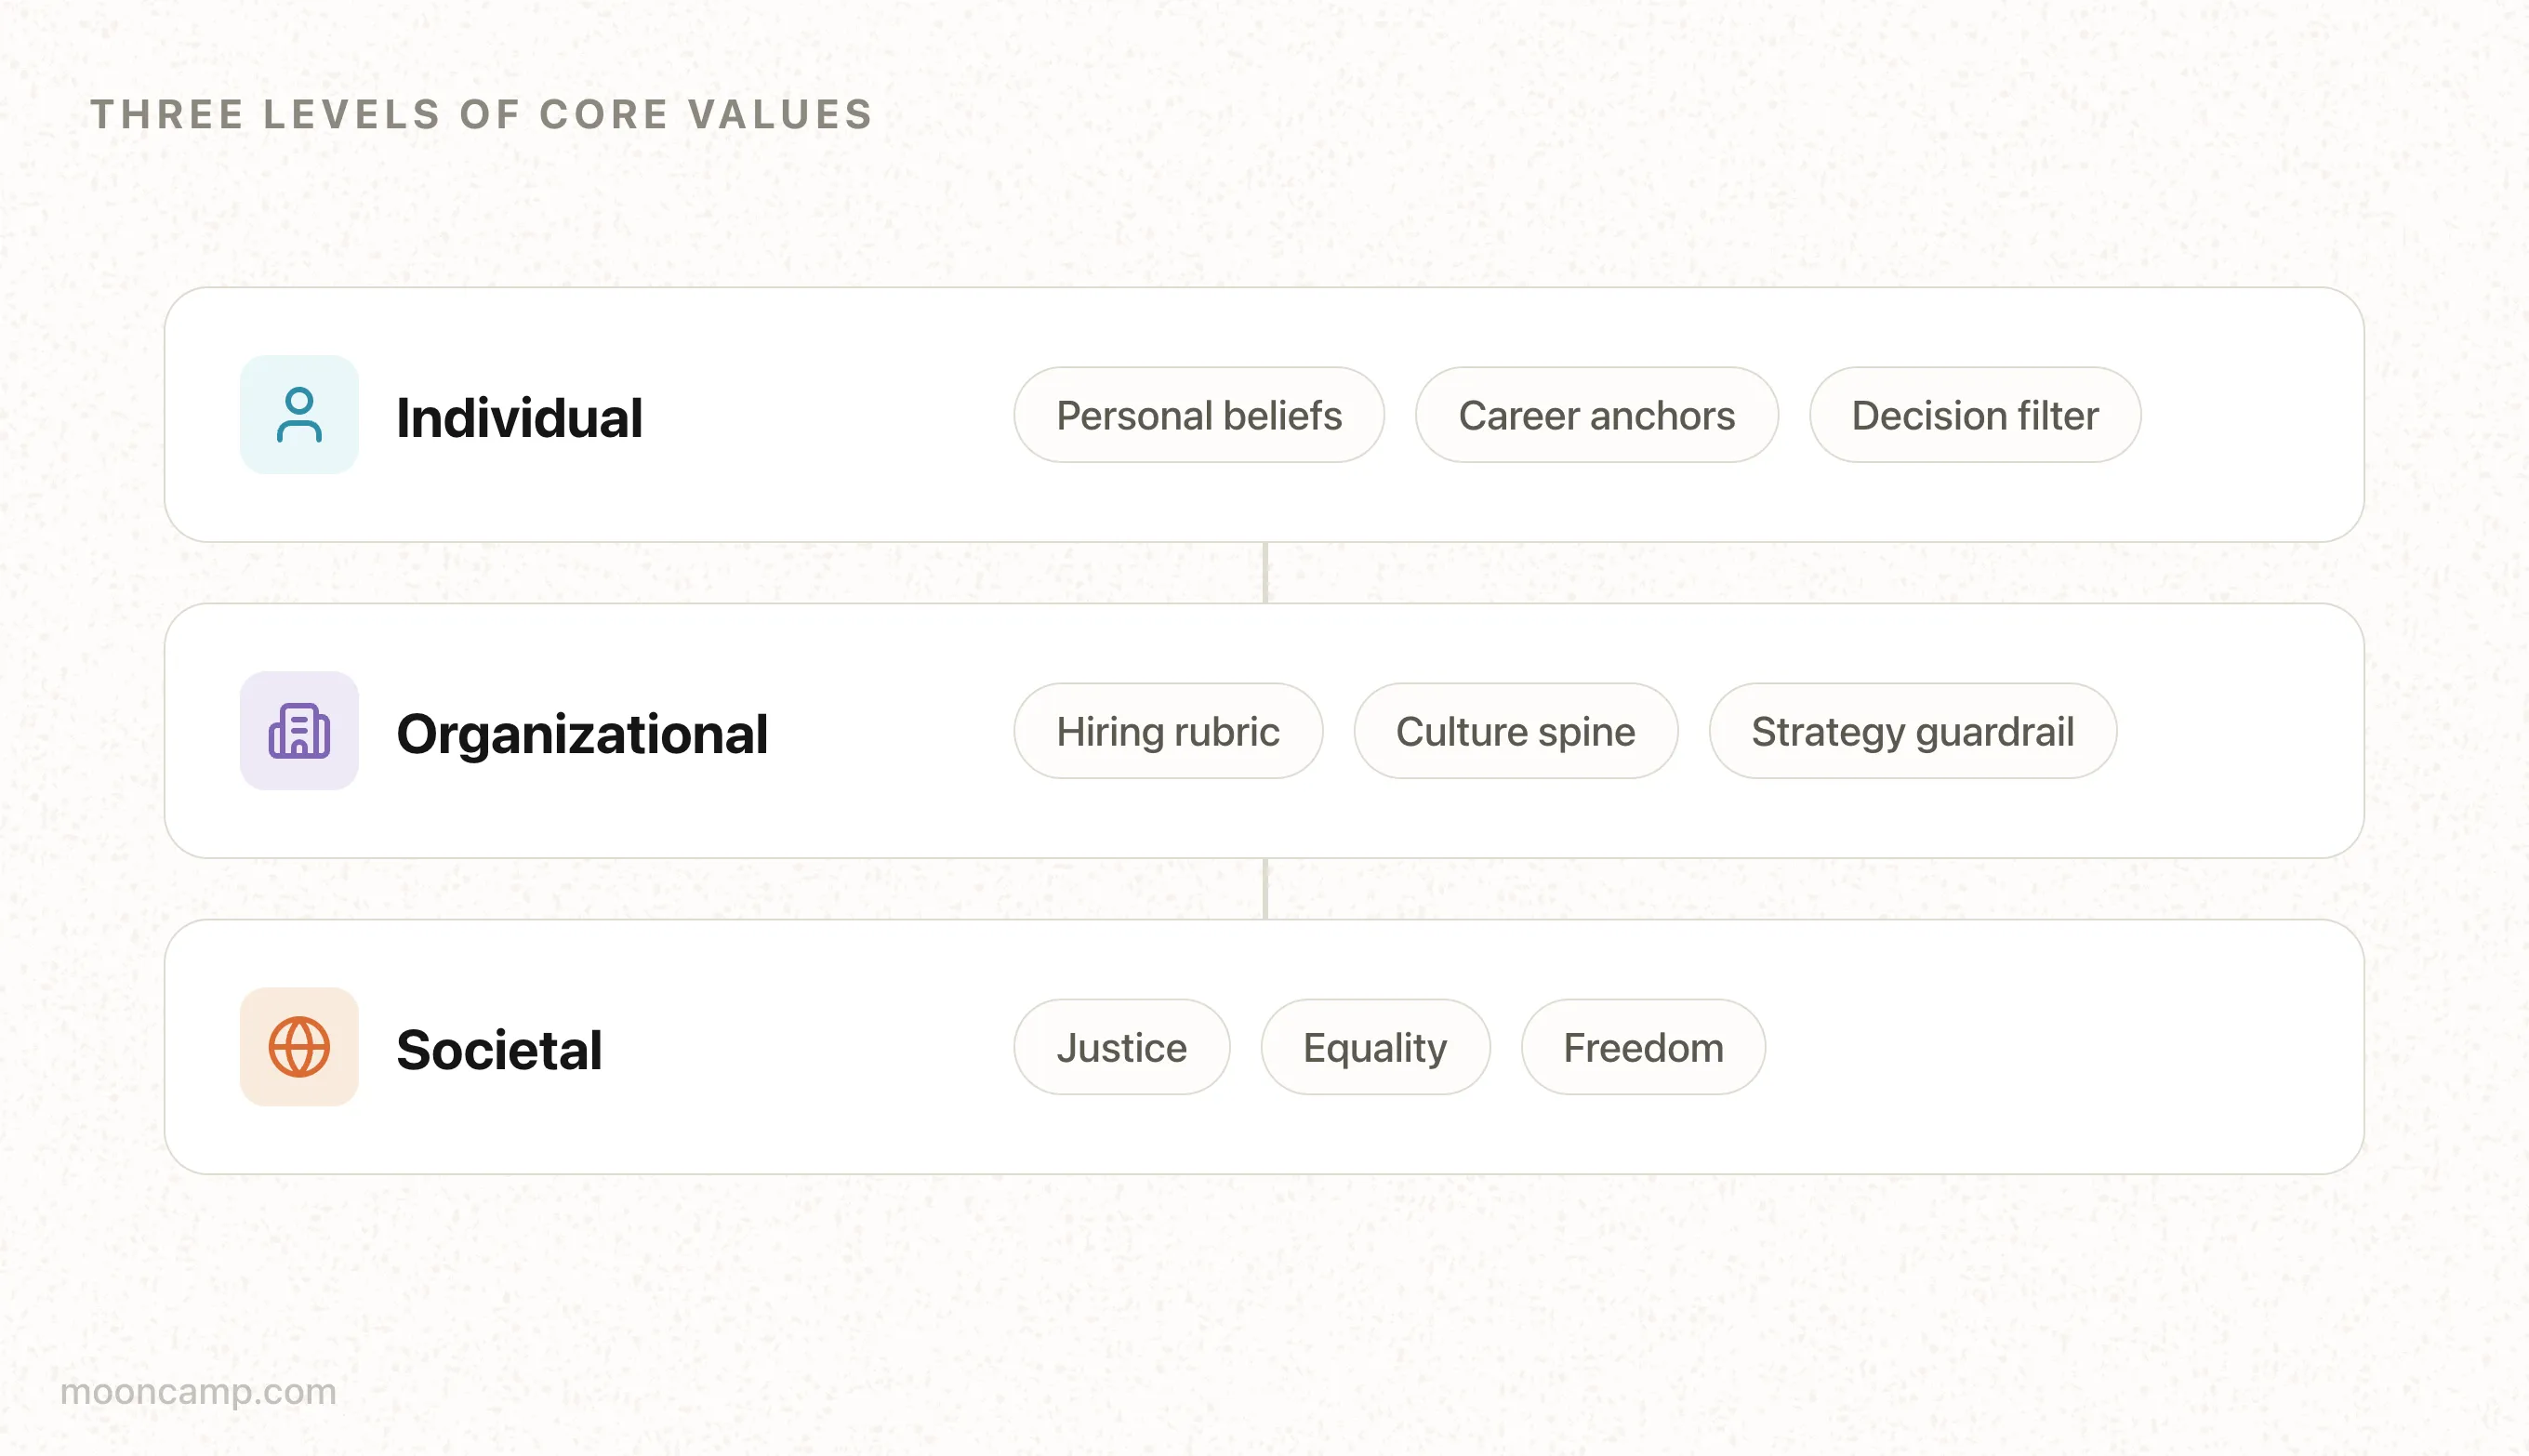Image resolution: width=2529 pixels, height=1456 pixels.
Task: Click the Societal globe icon
Action: (x=299, y=1047)
